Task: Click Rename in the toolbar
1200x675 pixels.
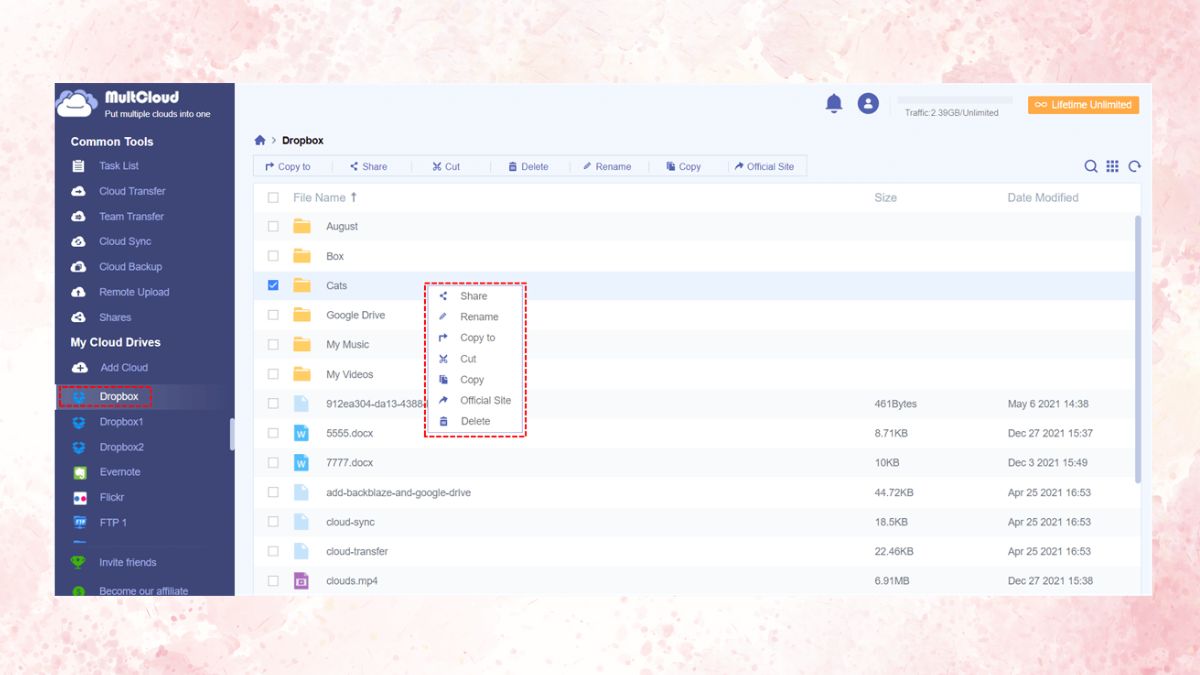Action: [x=607, y=167]
